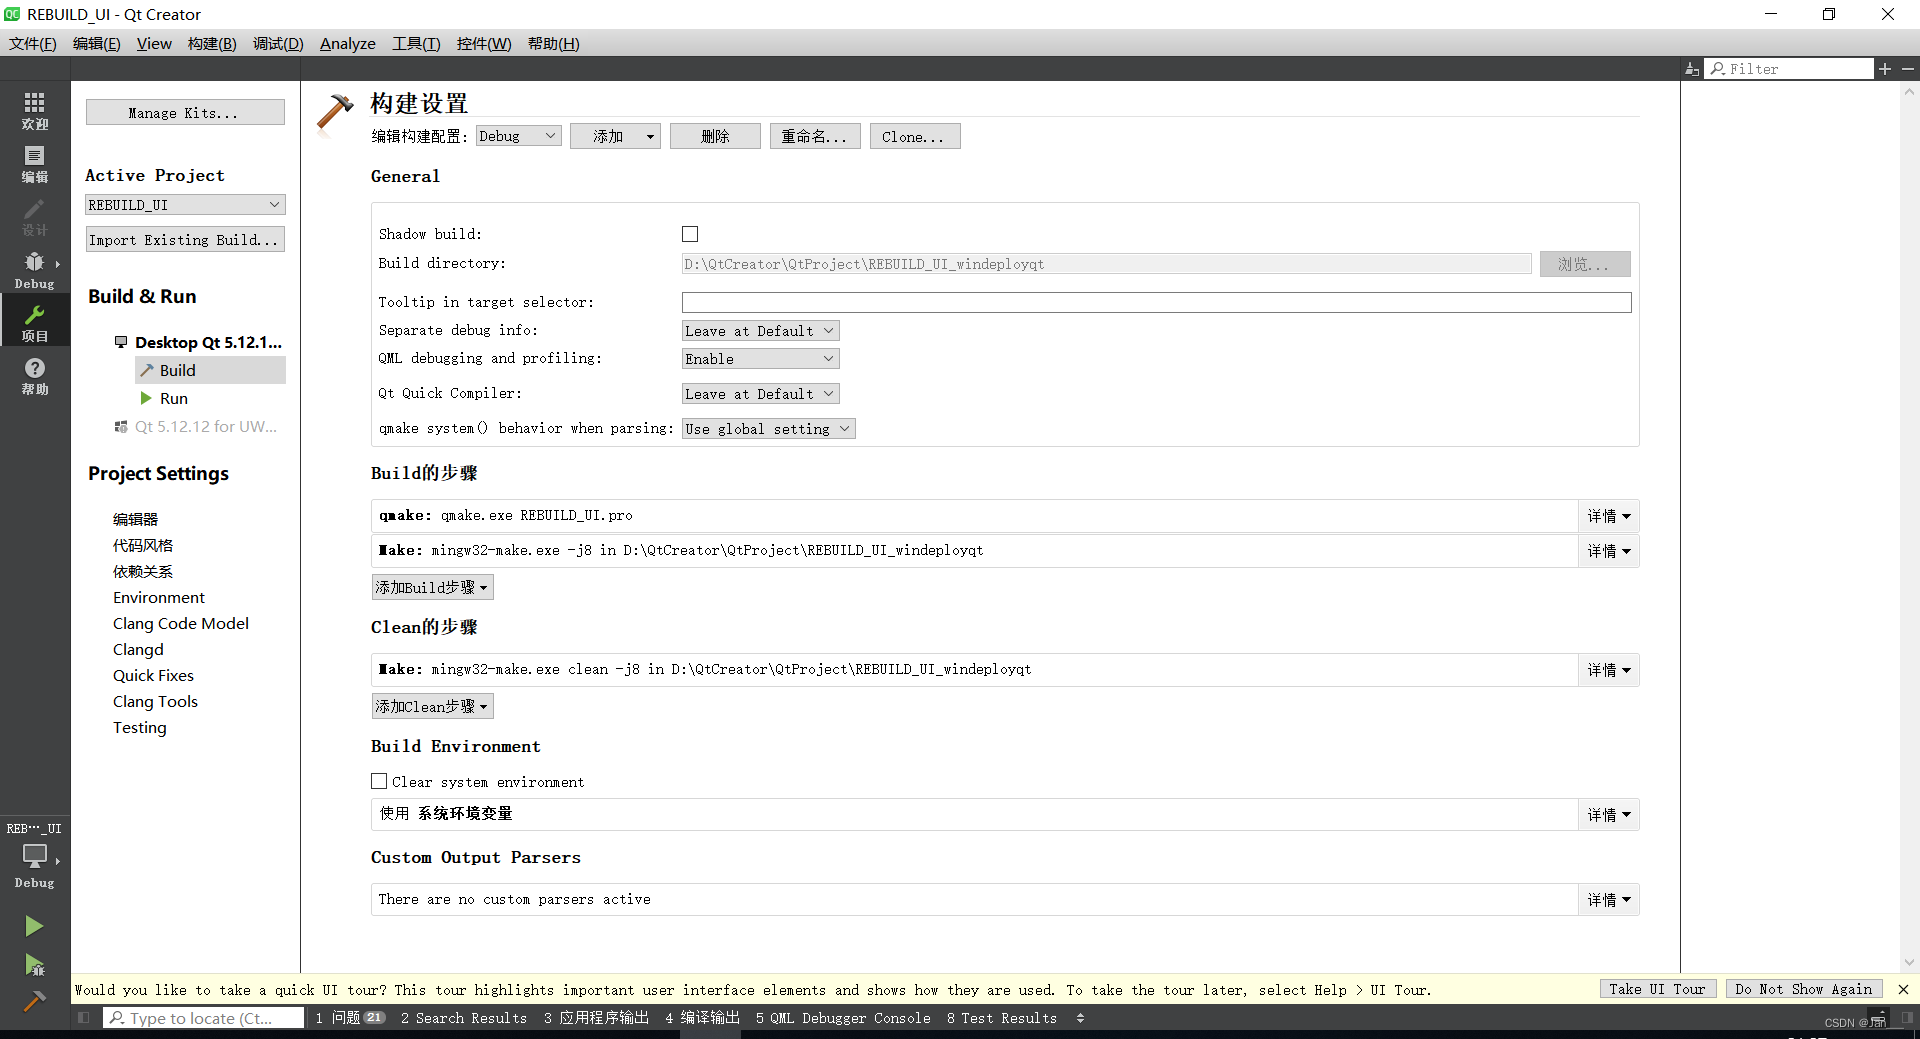
Task: Enable Clear system environment checkbox
Action: (x=379, y=781)
